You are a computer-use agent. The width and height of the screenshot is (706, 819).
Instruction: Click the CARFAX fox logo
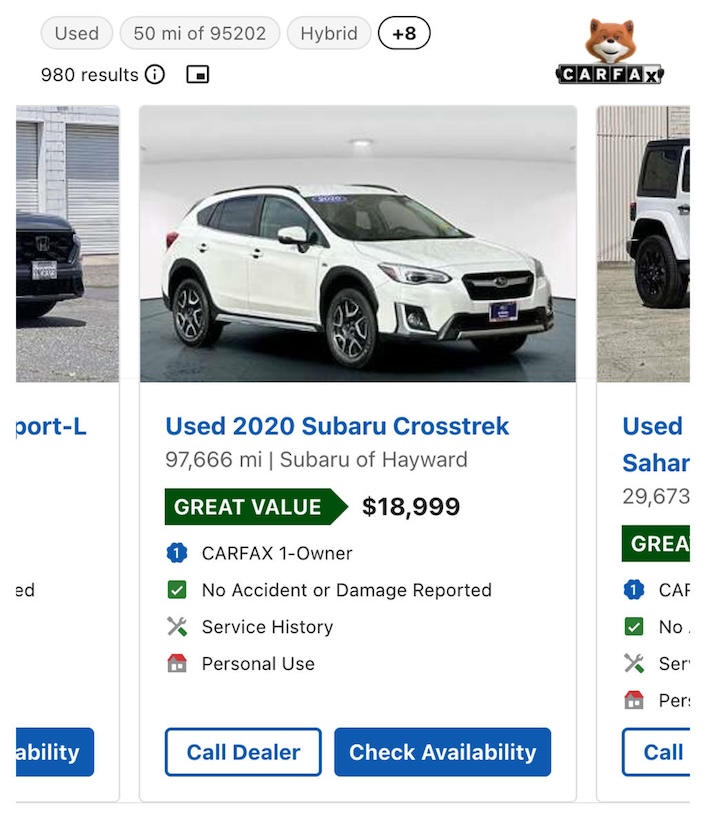(612, 42)
